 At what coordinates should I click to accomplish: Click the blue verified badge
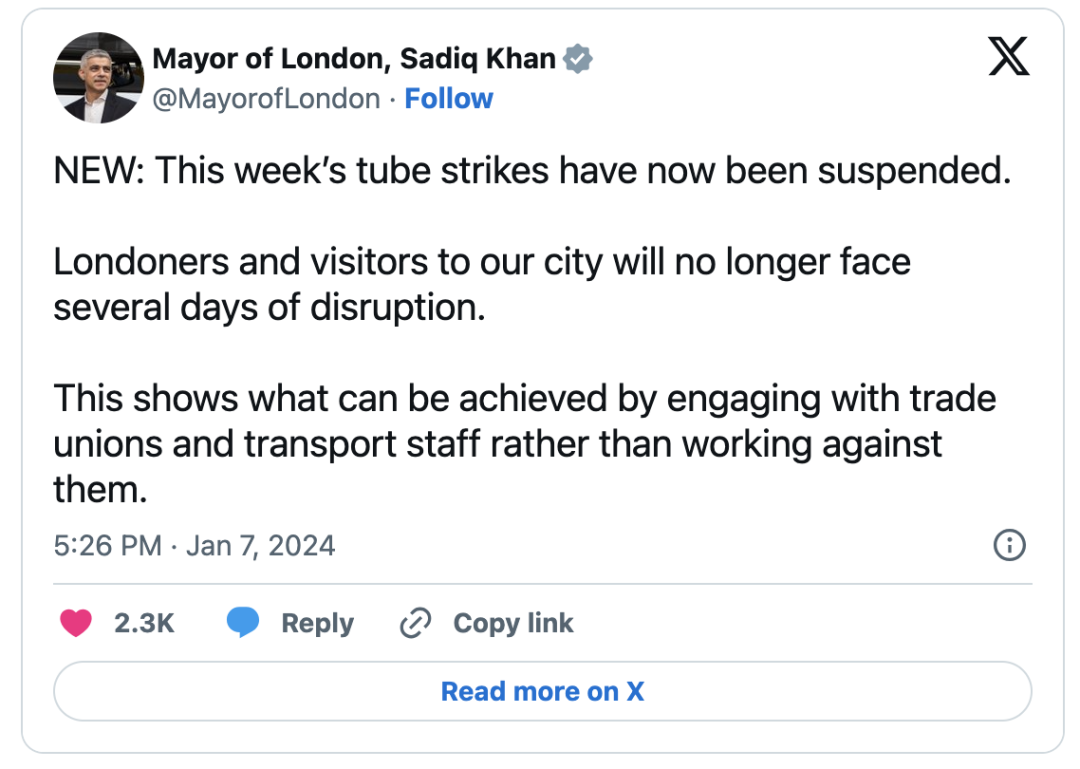(578, 59)
